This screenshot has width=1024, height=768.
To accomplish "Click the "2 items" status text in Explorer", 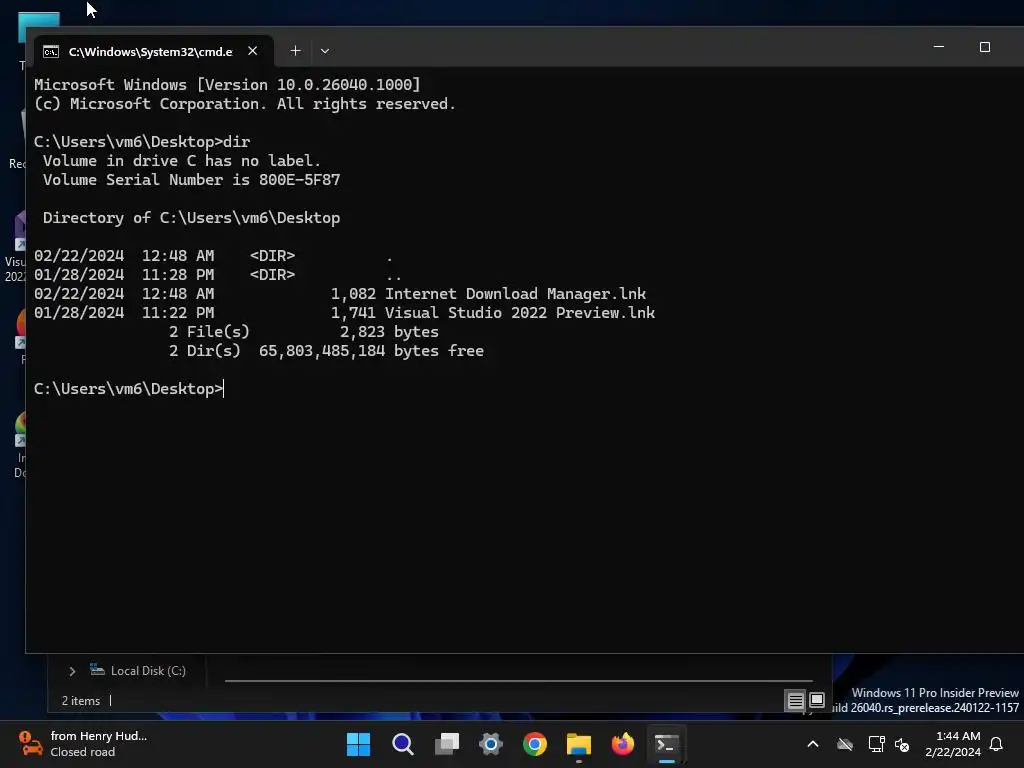I will [x=81, y=701].
